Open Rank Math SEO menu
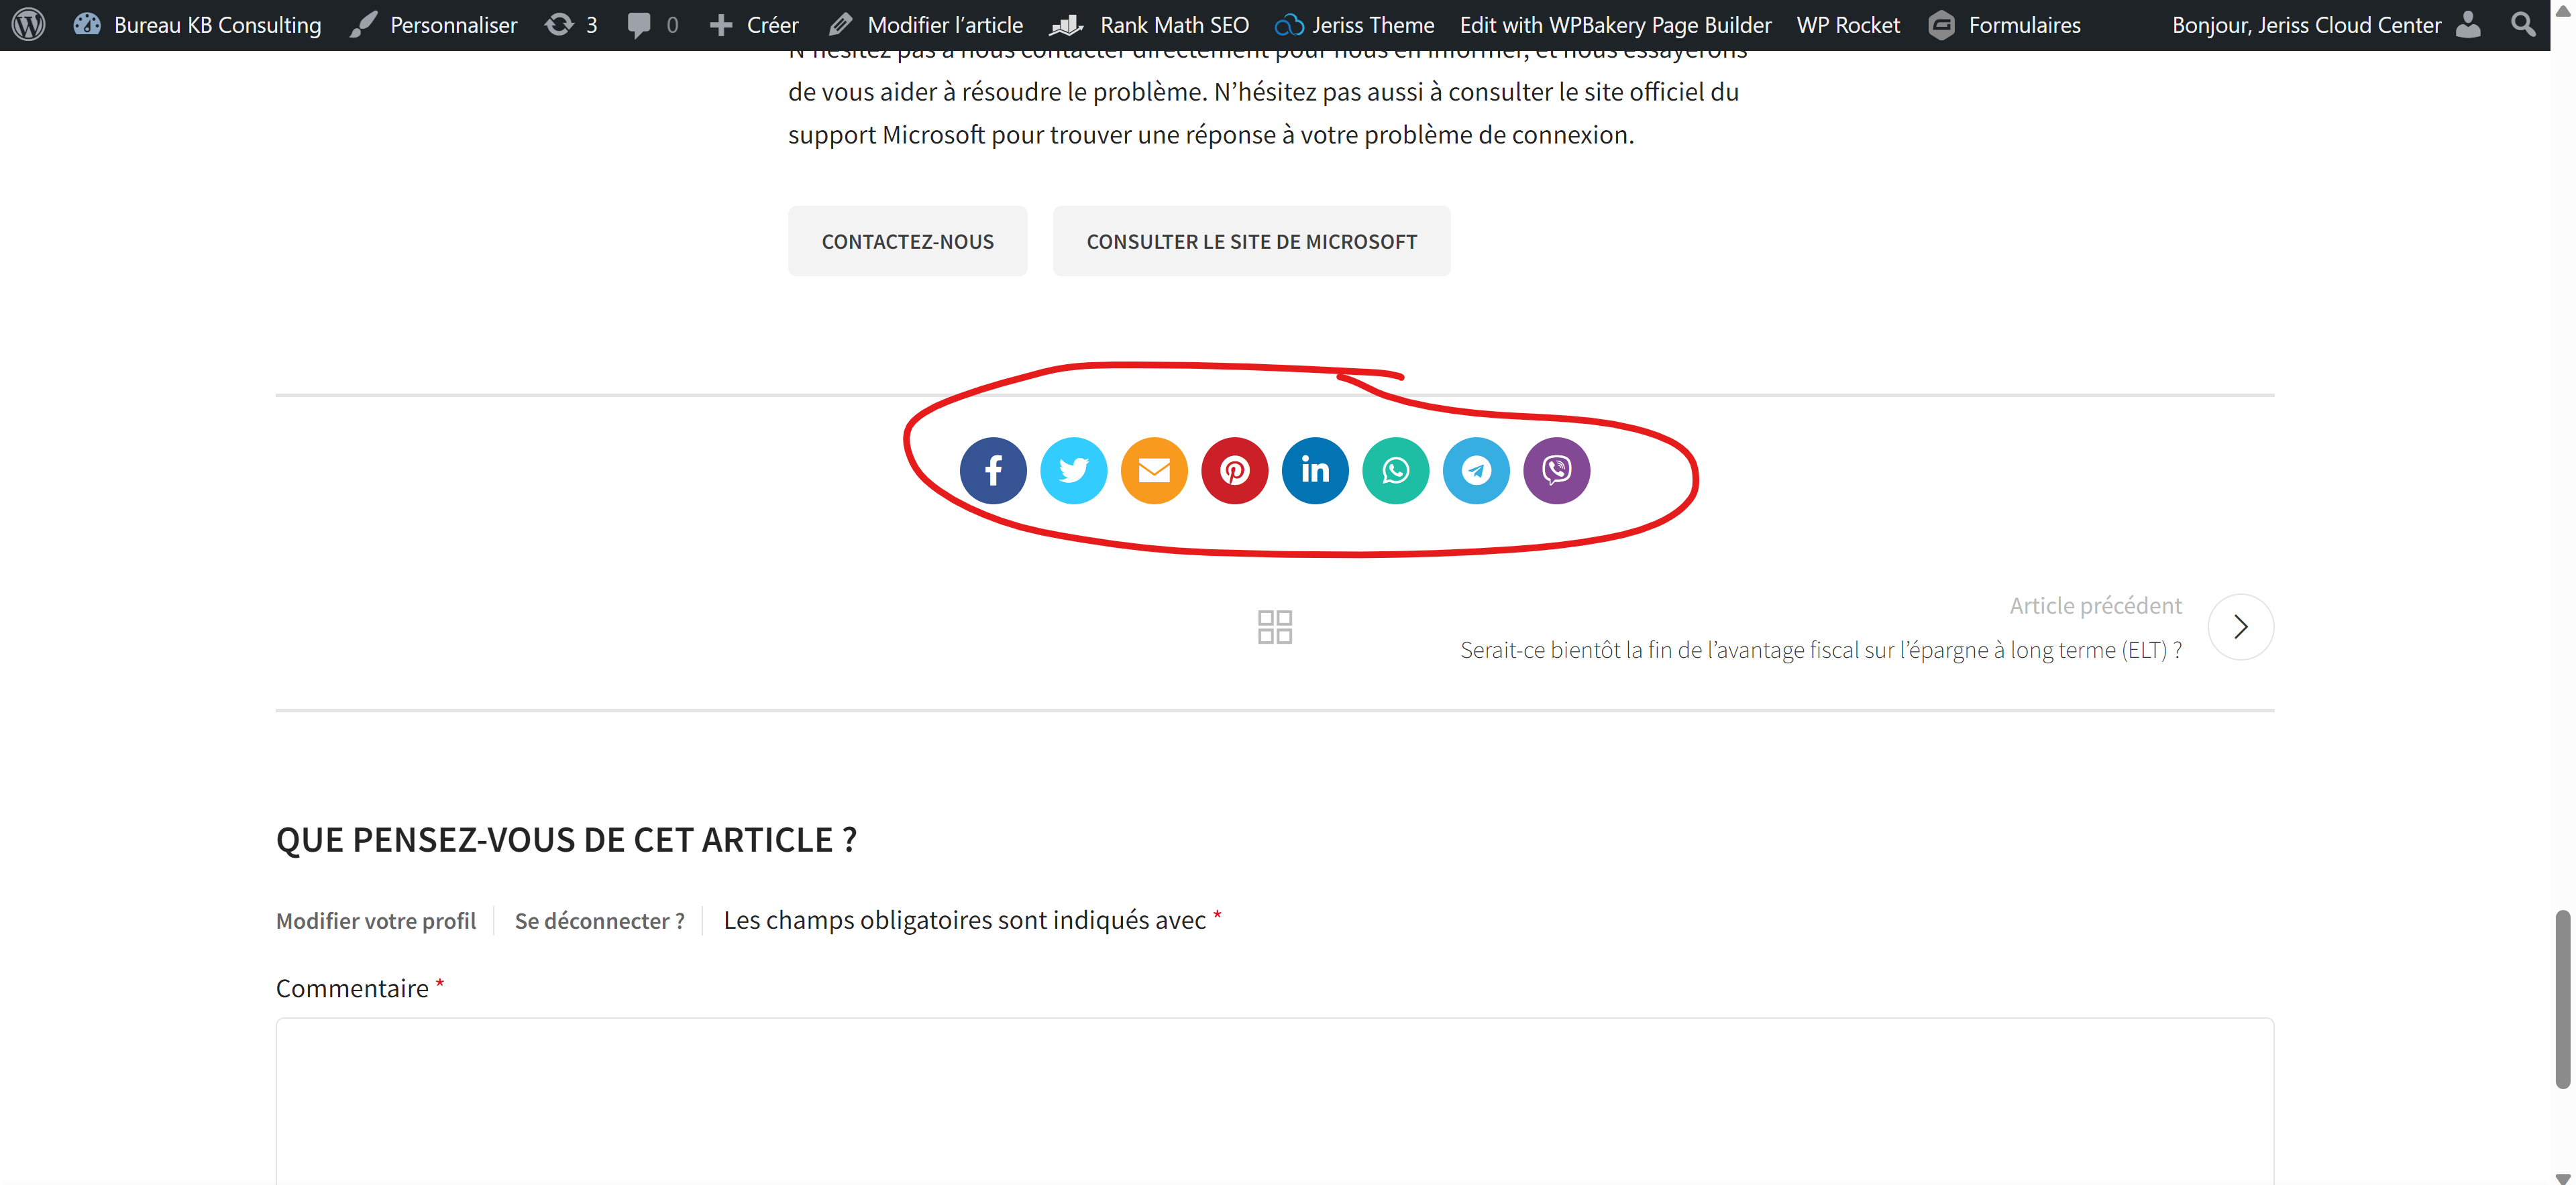 pyautogui.click(x=1150, y=25)
